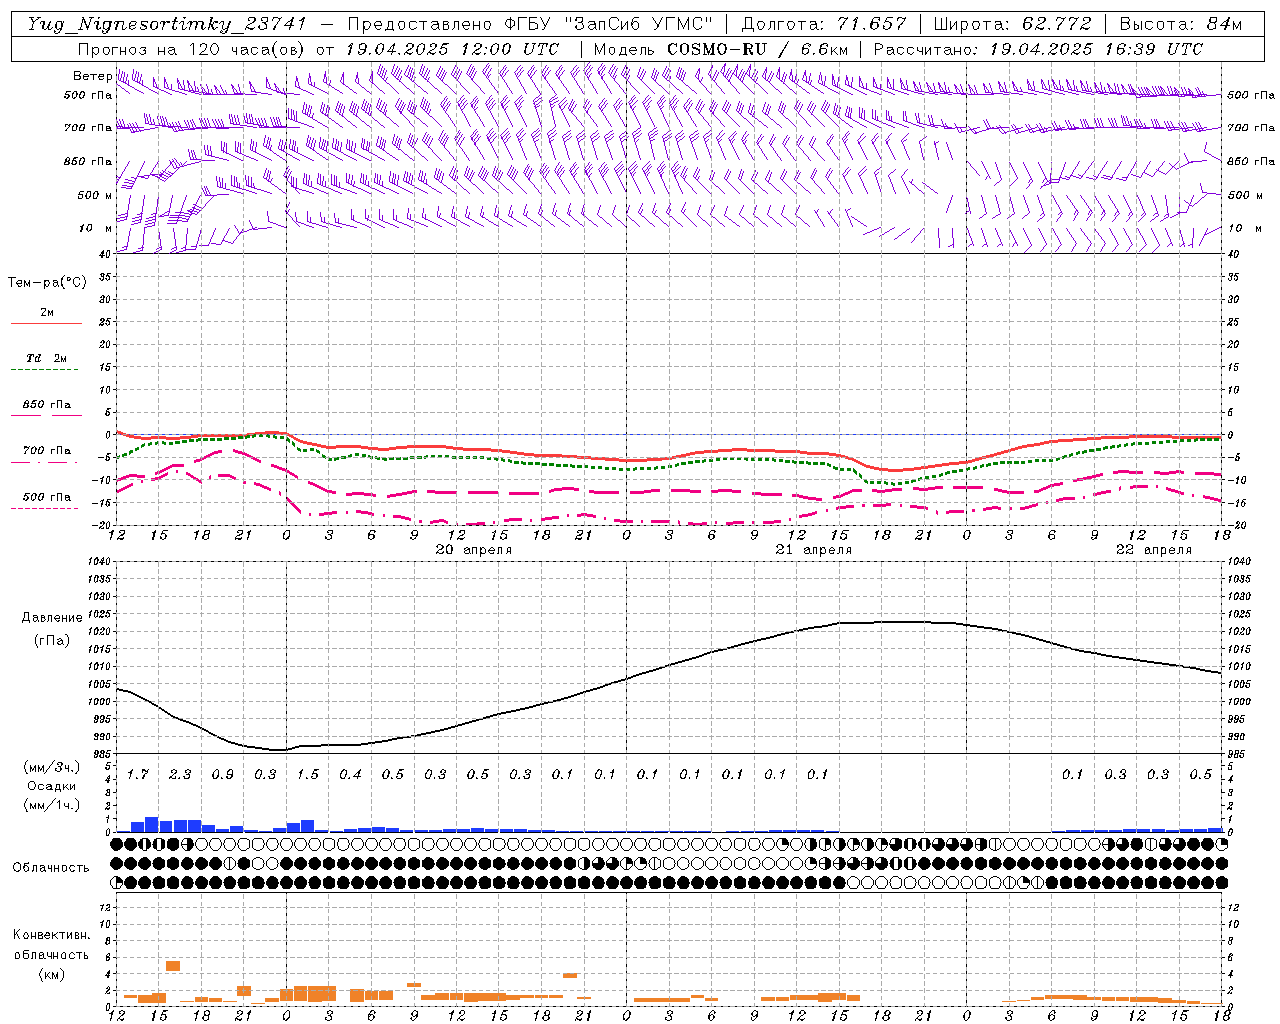Click the Ветер panel label
This screenshot has height=1024, width=1280.
point(92,76)
